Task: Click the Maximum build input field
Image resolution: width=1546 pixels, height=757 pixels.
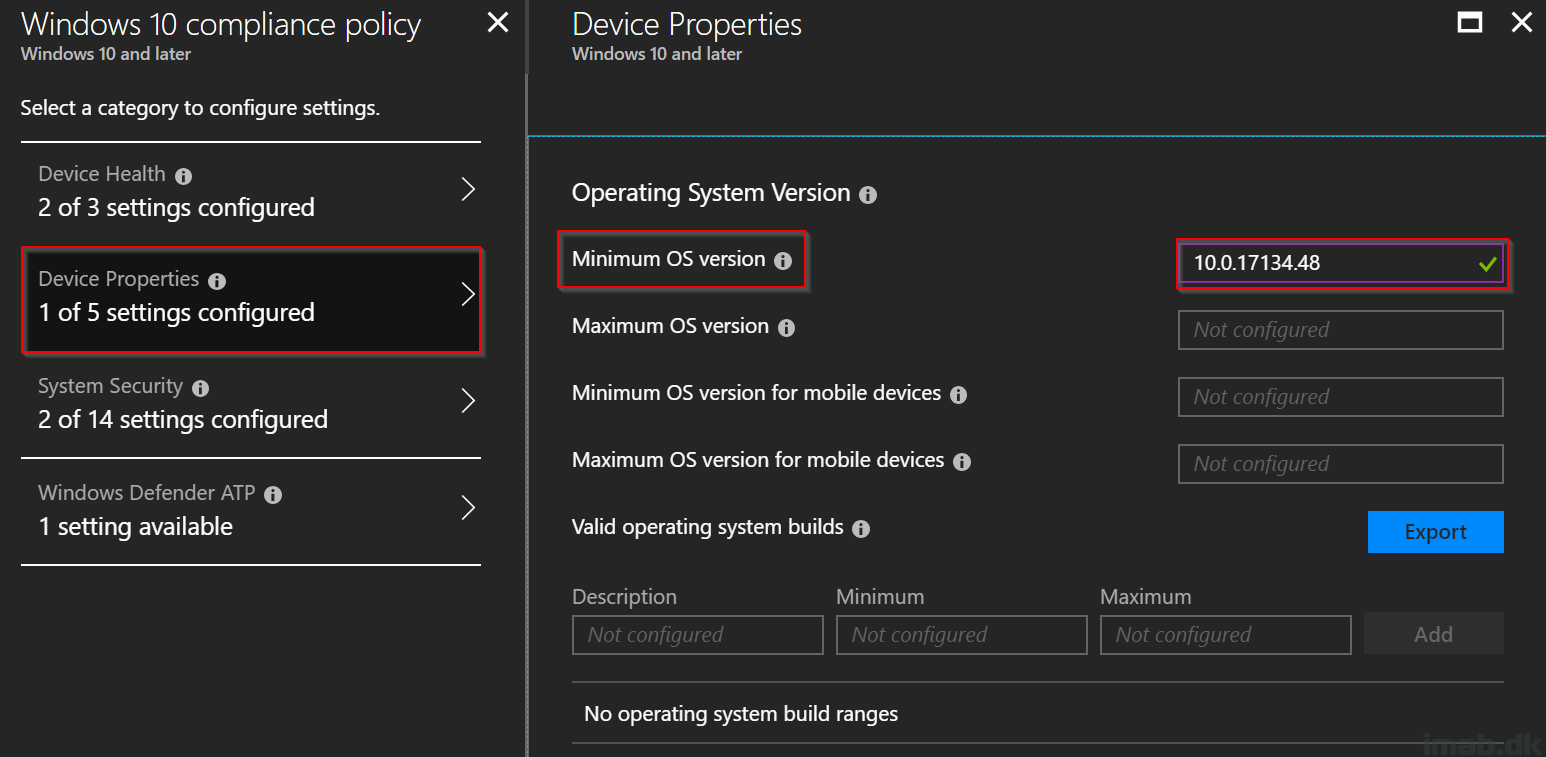Action: [1226, 635]
